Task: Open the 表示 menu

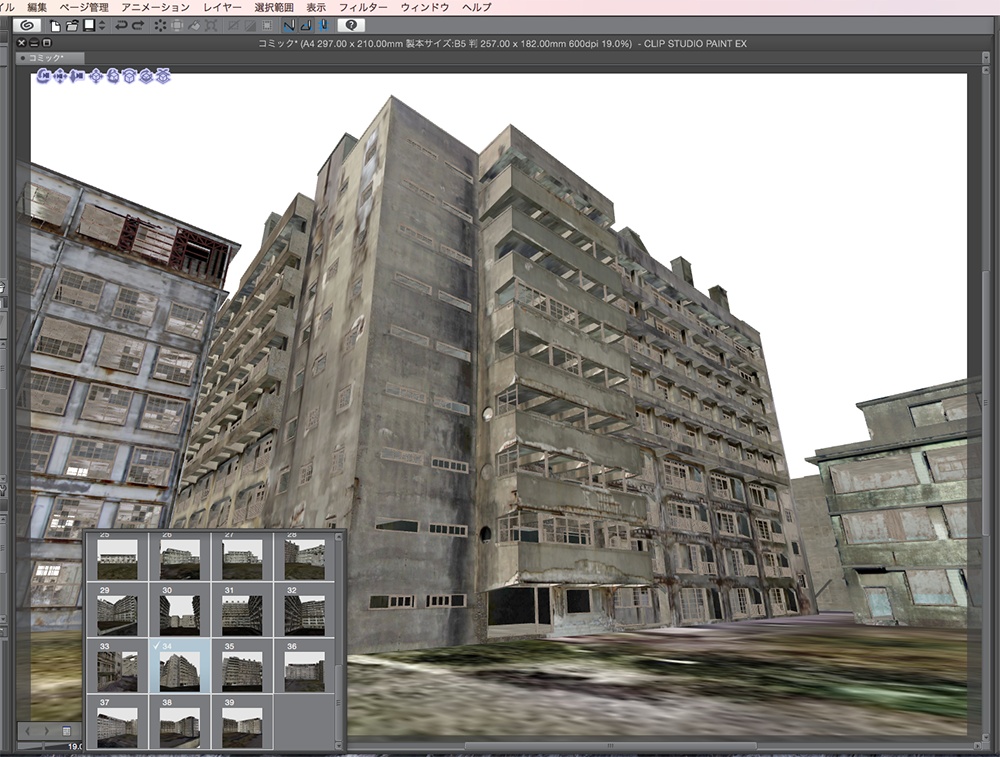Action: (x=316, y=7)
